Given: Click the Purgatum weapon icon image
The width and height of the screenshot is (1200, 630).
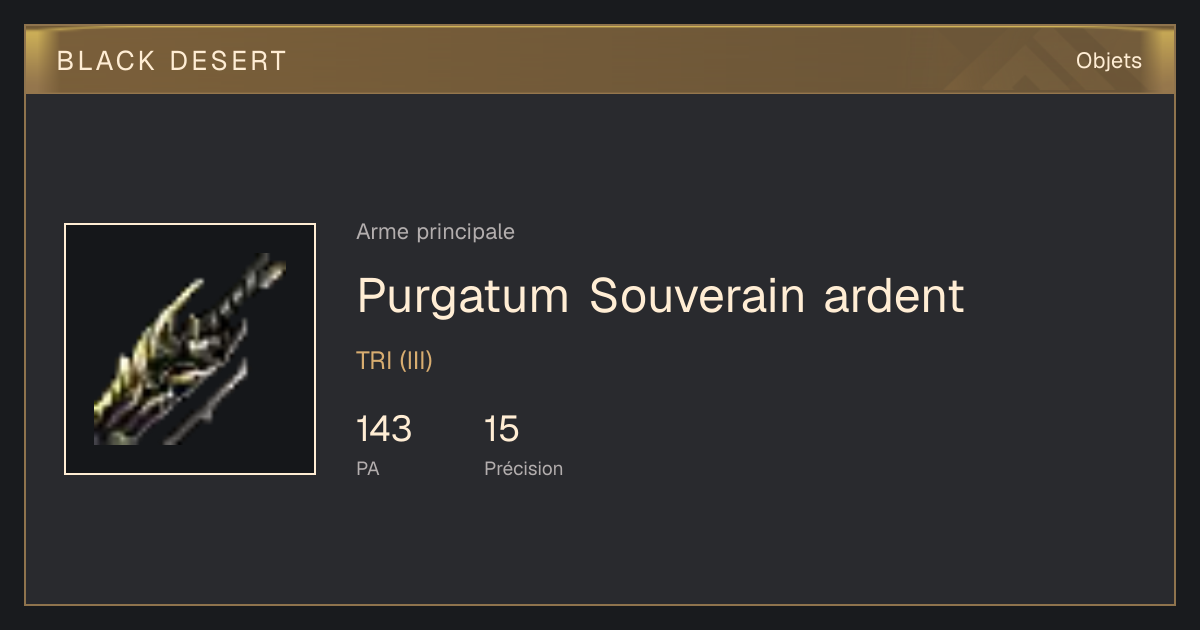Looking at the screenshot, I should pyautogui.click(x=190, y=349).
